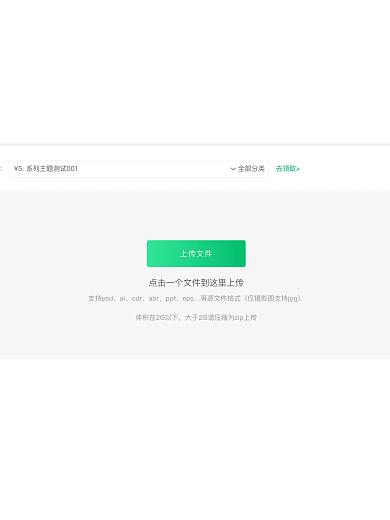Open the 去领取> link
This screenshot has height=520, width=390.
tap(288, 169)
